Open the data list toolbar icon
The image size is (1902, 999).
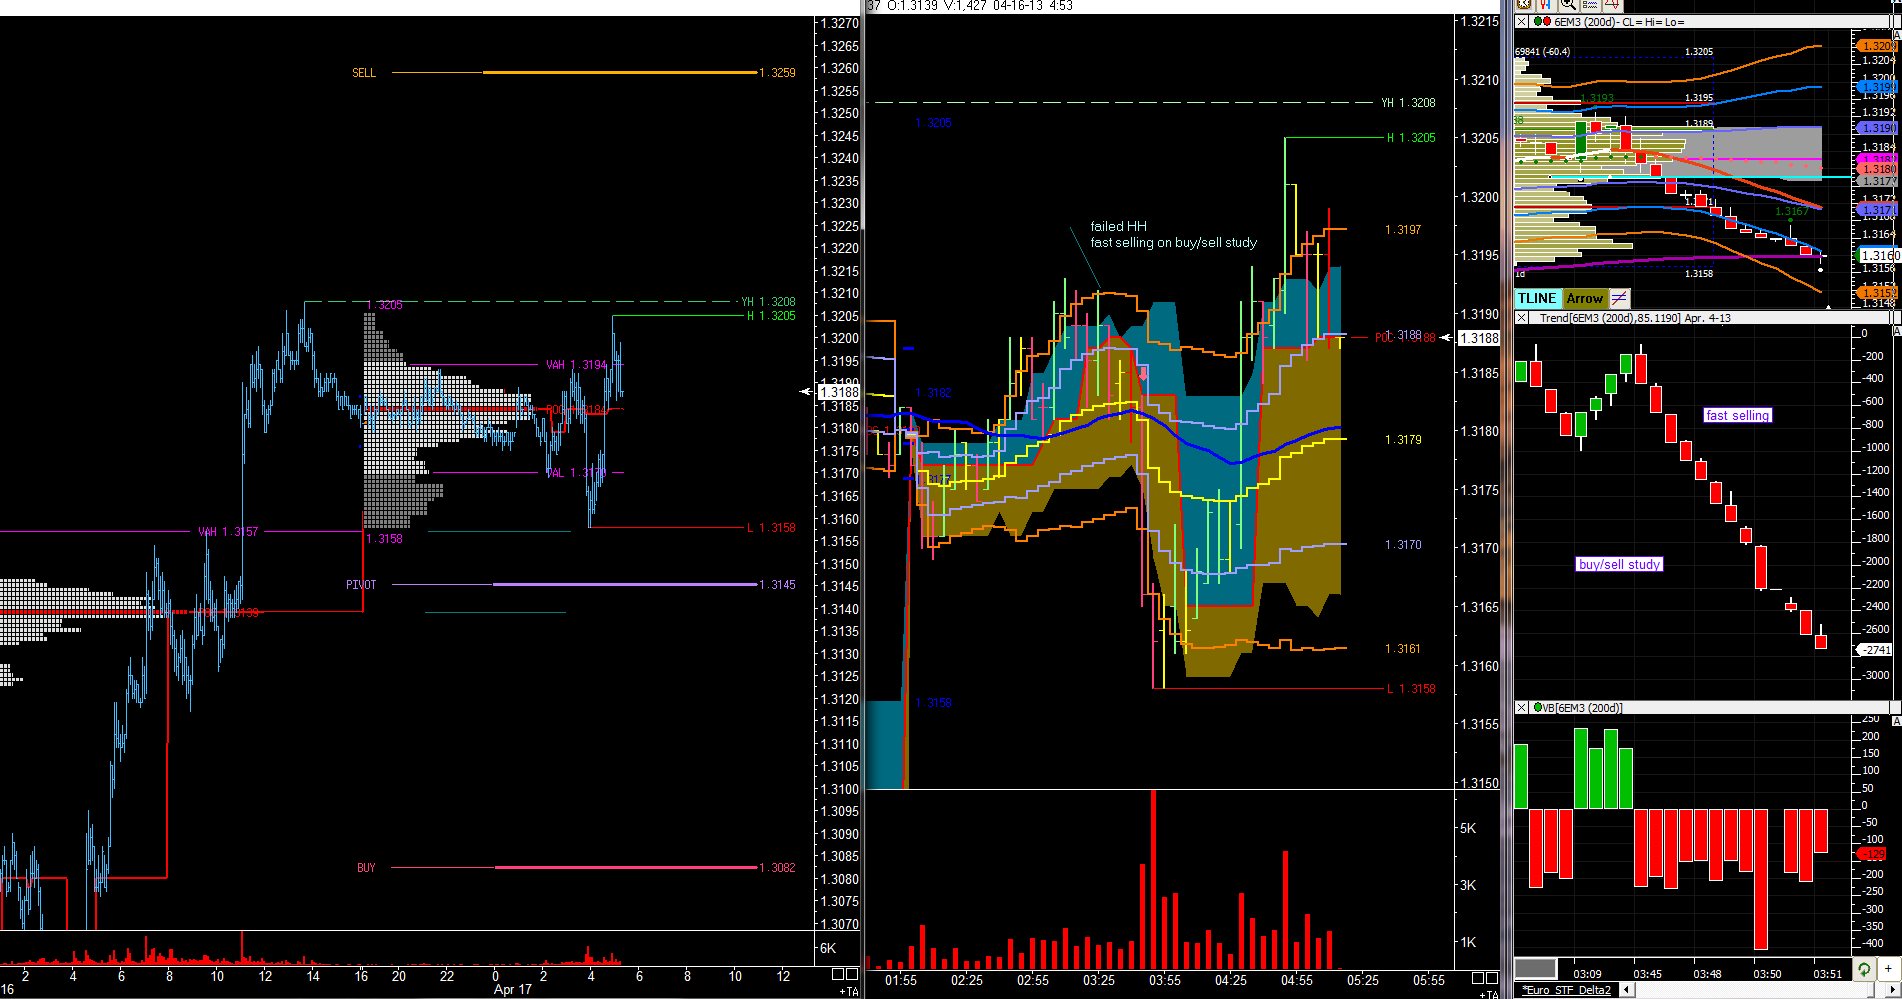coord(1590,5)
